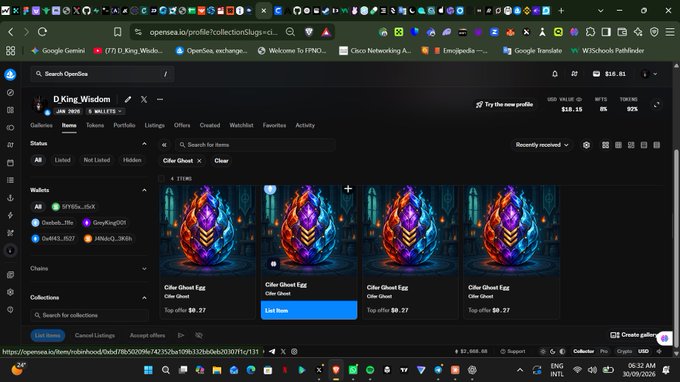Switch to the Tokens tab
This screenshot has width=680, height=382.
pyautogui.click(x=95, y=125)
